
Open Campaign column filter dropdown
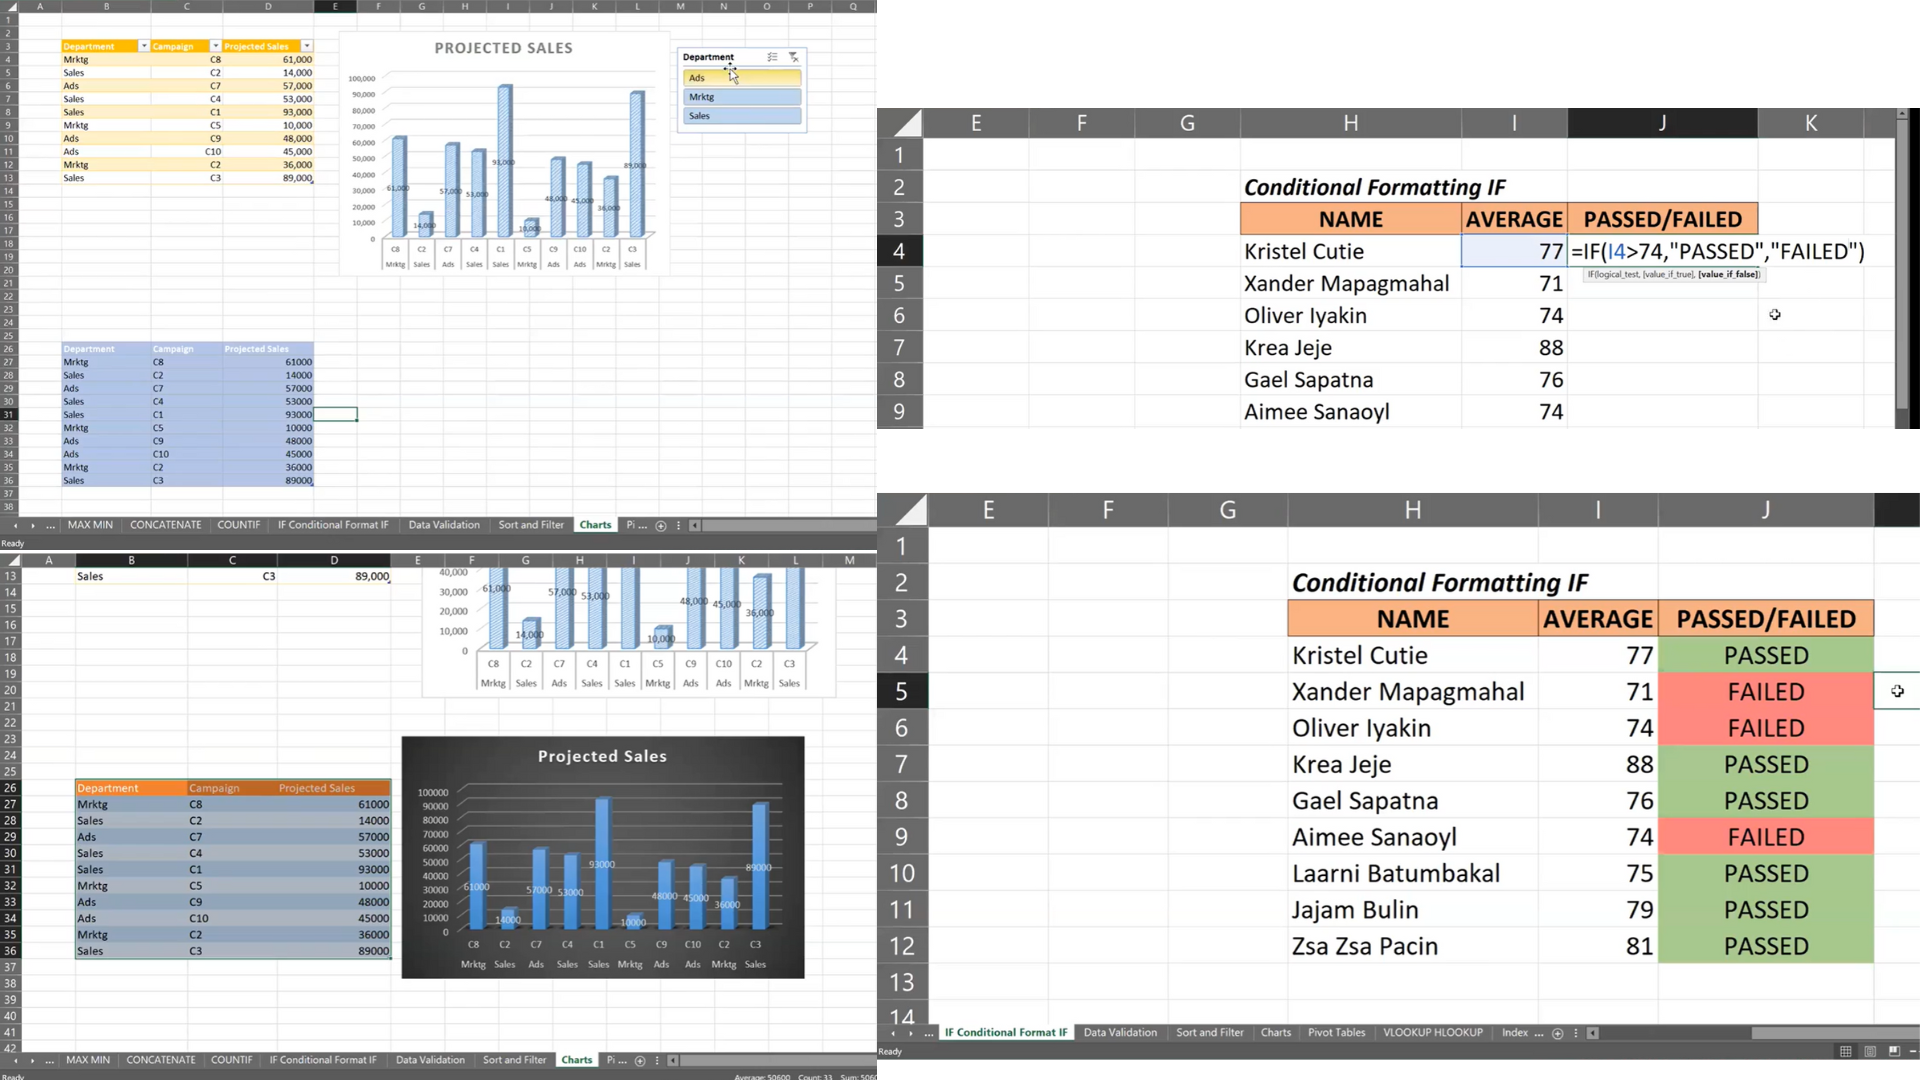point(215,46)
